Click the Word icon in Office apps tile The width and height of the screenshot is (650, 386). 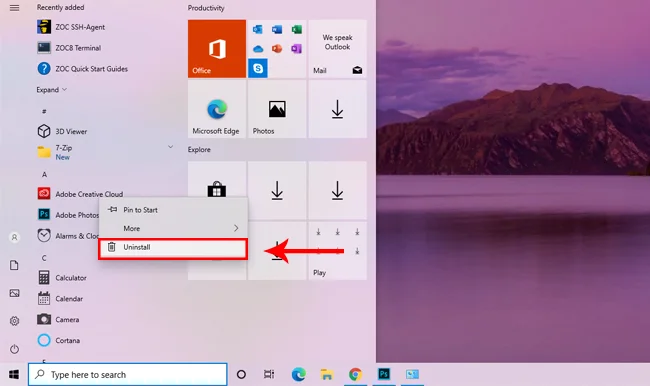(x=277, y=29)
